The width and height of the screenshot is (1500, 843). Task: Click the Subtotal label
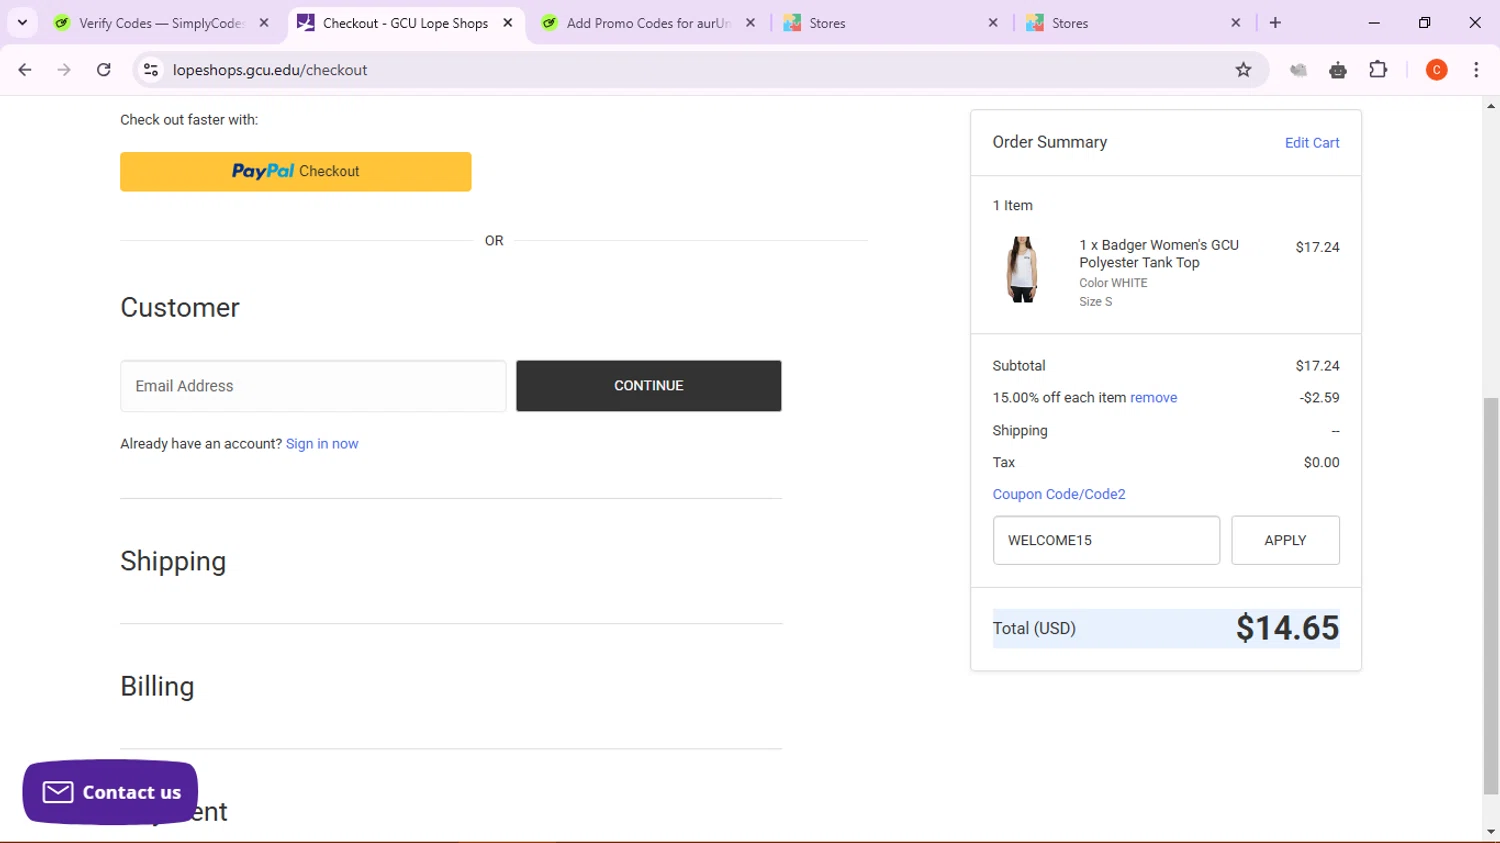click(1019, 366)
